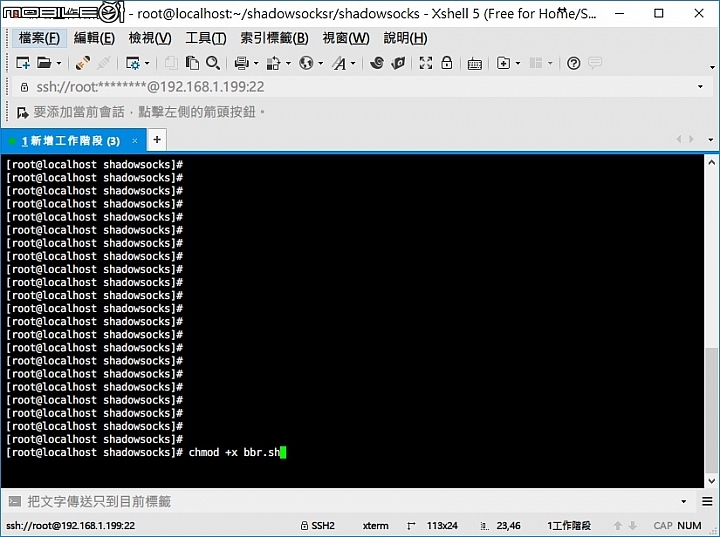Viewport: 720px width, 537px height.
Task: Click the tab scroll right arrow
Action: [691, 139]
